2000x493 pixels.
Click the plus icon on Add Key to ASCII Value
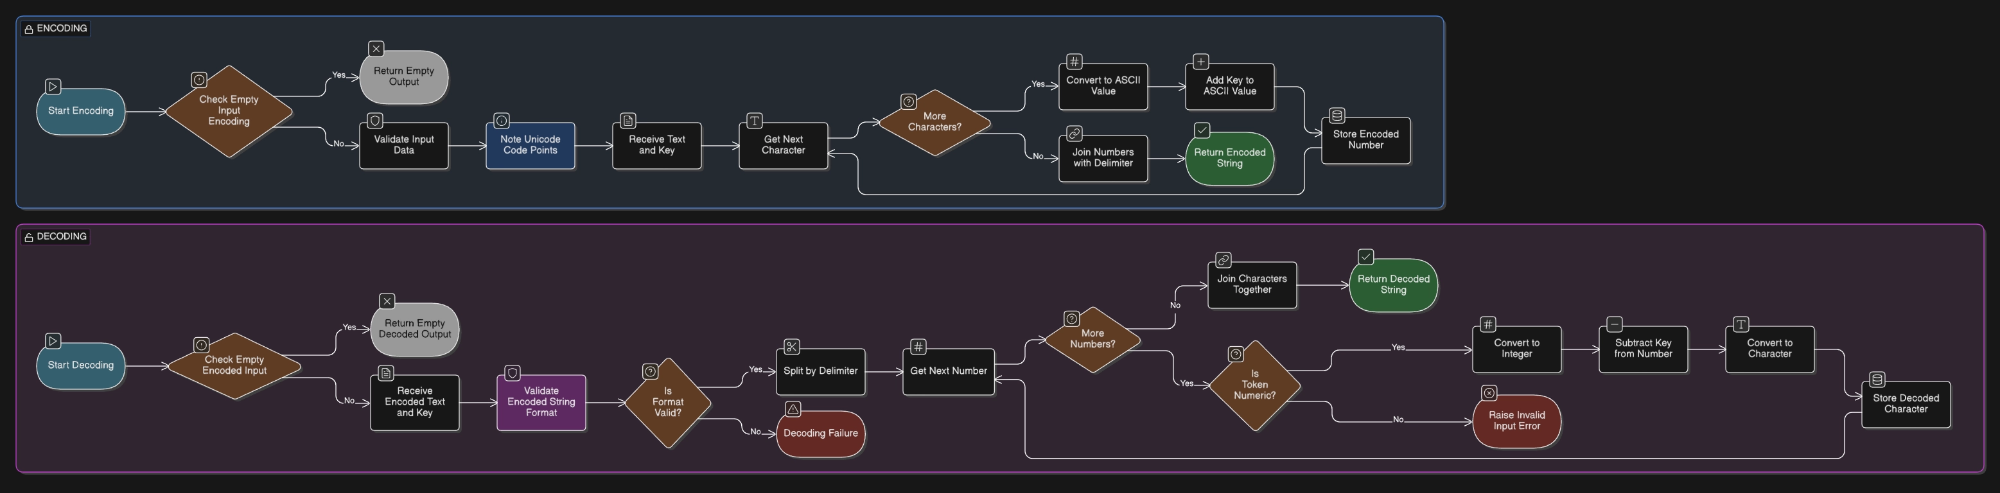click(x=1201, y=62)
